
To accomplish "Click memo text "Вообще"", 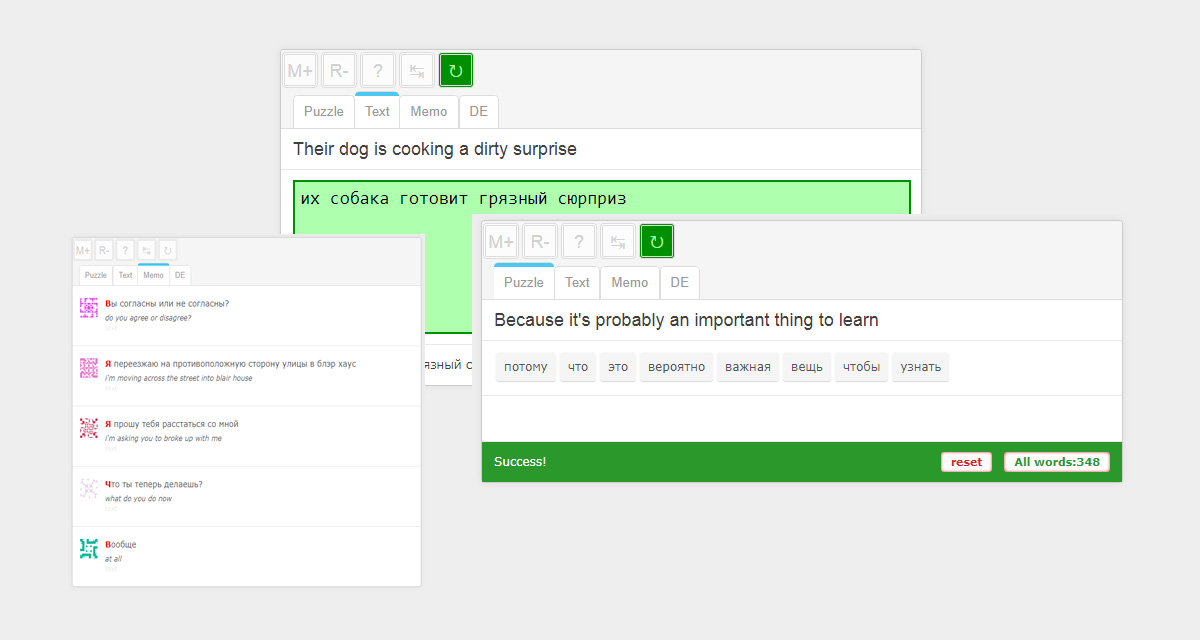I will (x=121, y=544).
